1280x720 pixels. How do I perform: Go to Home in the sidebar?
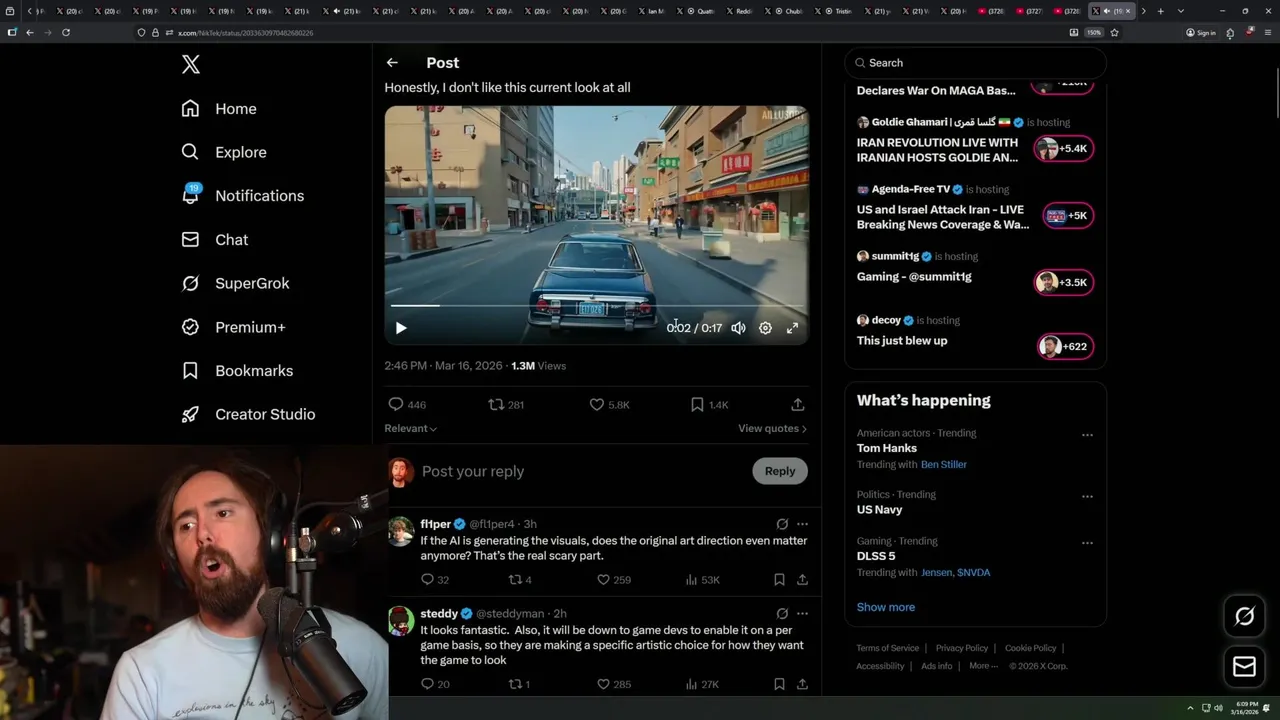tap(219, 109)
